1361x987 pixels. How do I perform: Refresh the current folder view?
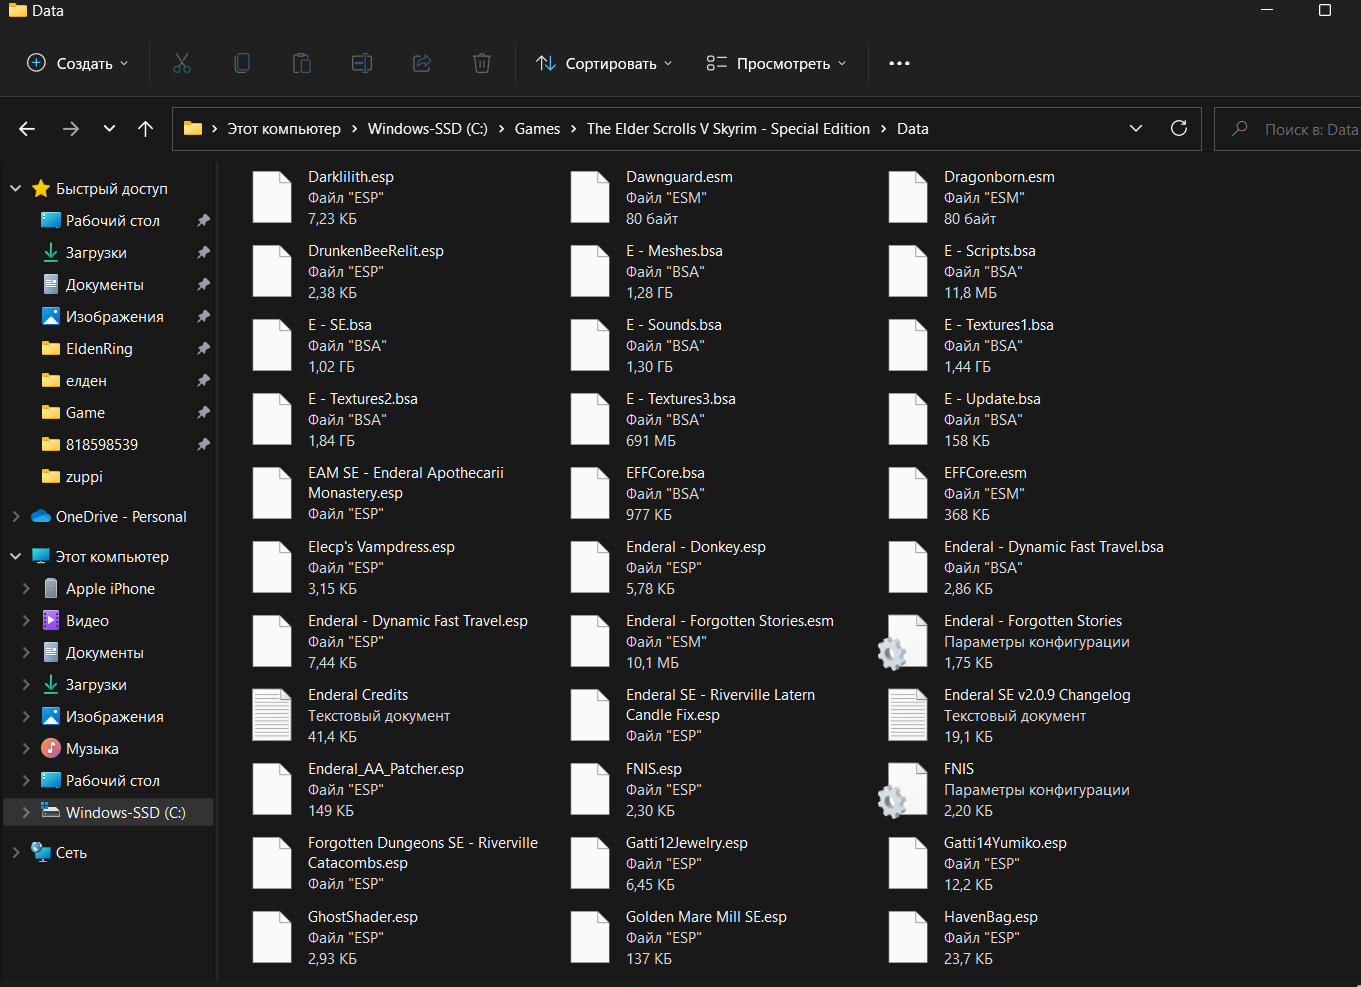(1179, 128)
